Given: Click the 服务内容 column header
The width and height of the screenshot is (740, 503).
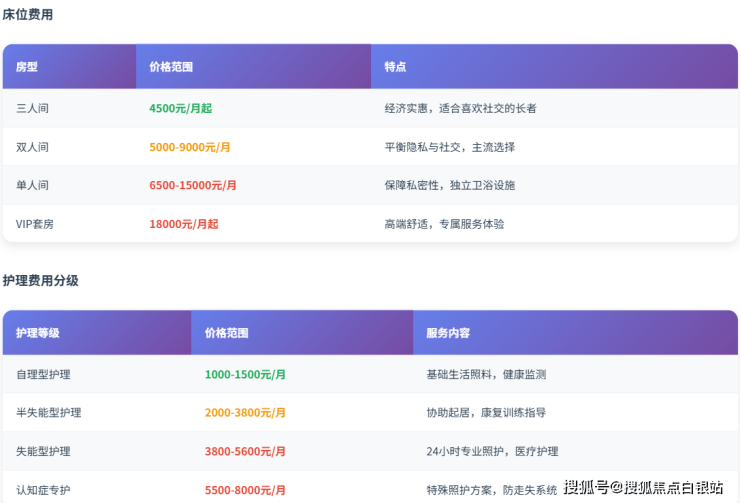Looking at the screenshot, I should click(448, 333).
